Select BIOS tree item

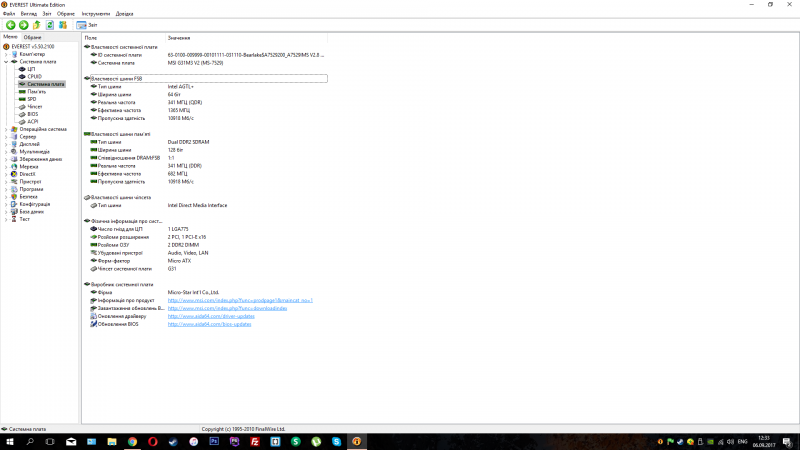click(x=33, y=114)
